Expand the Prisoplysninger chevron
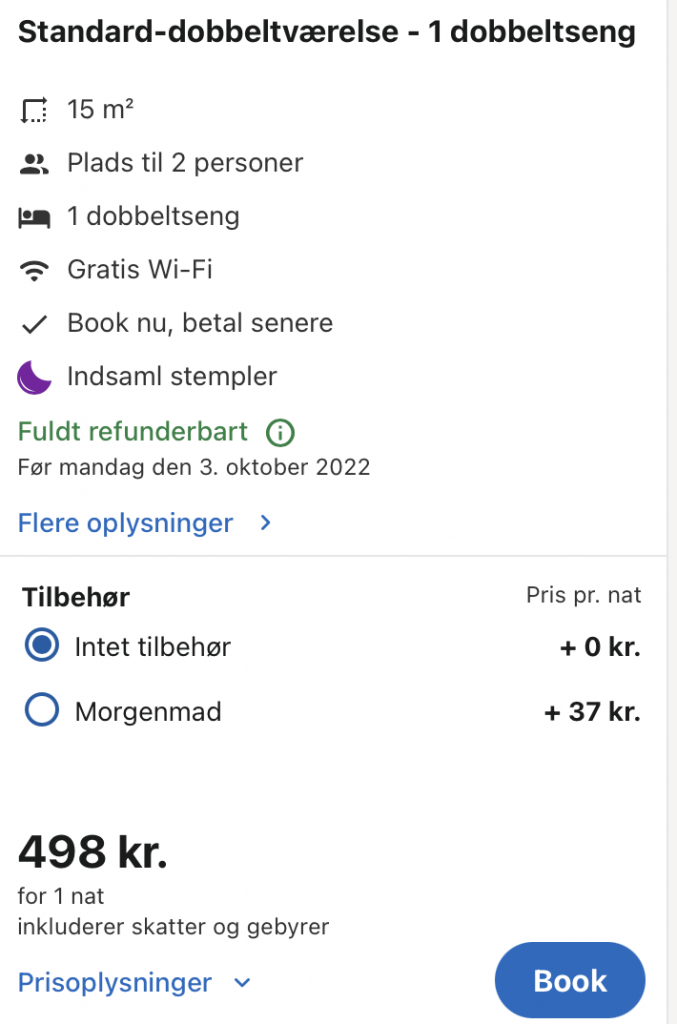Screen dimensions: 677x1024 point(242,983)
